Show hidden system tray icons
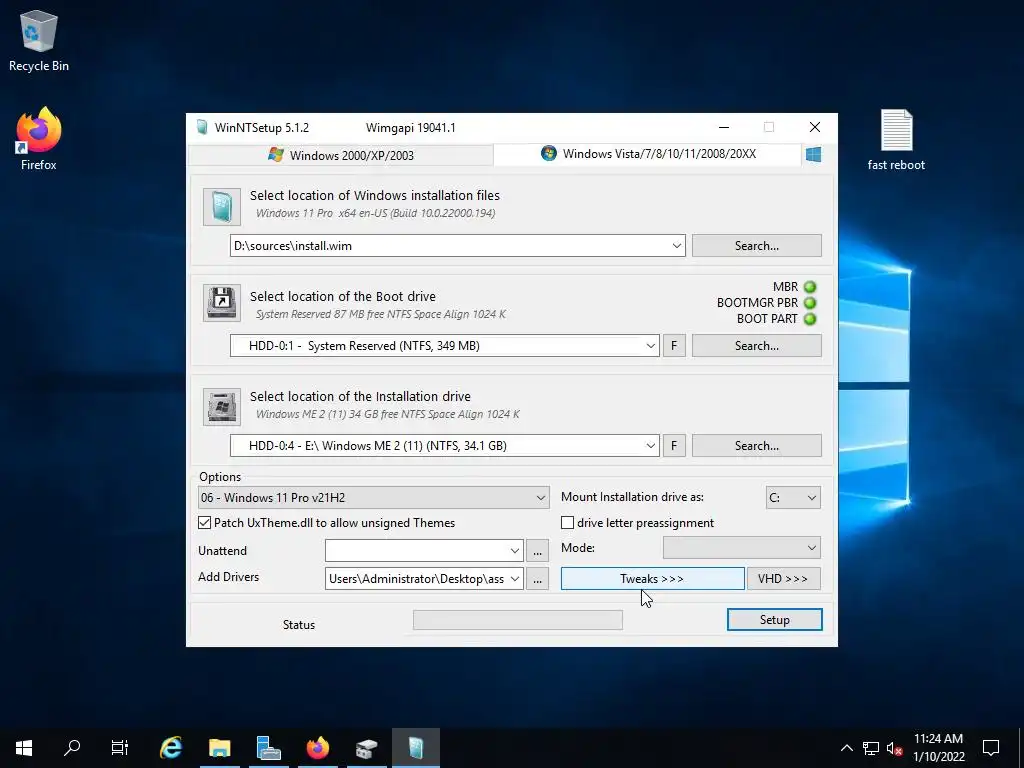 click(846, 748)
